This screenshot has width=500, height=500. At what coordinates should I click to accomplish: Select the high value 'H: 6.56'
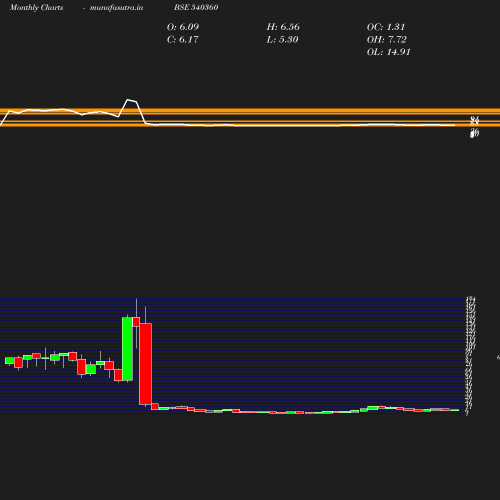point(283,27)
